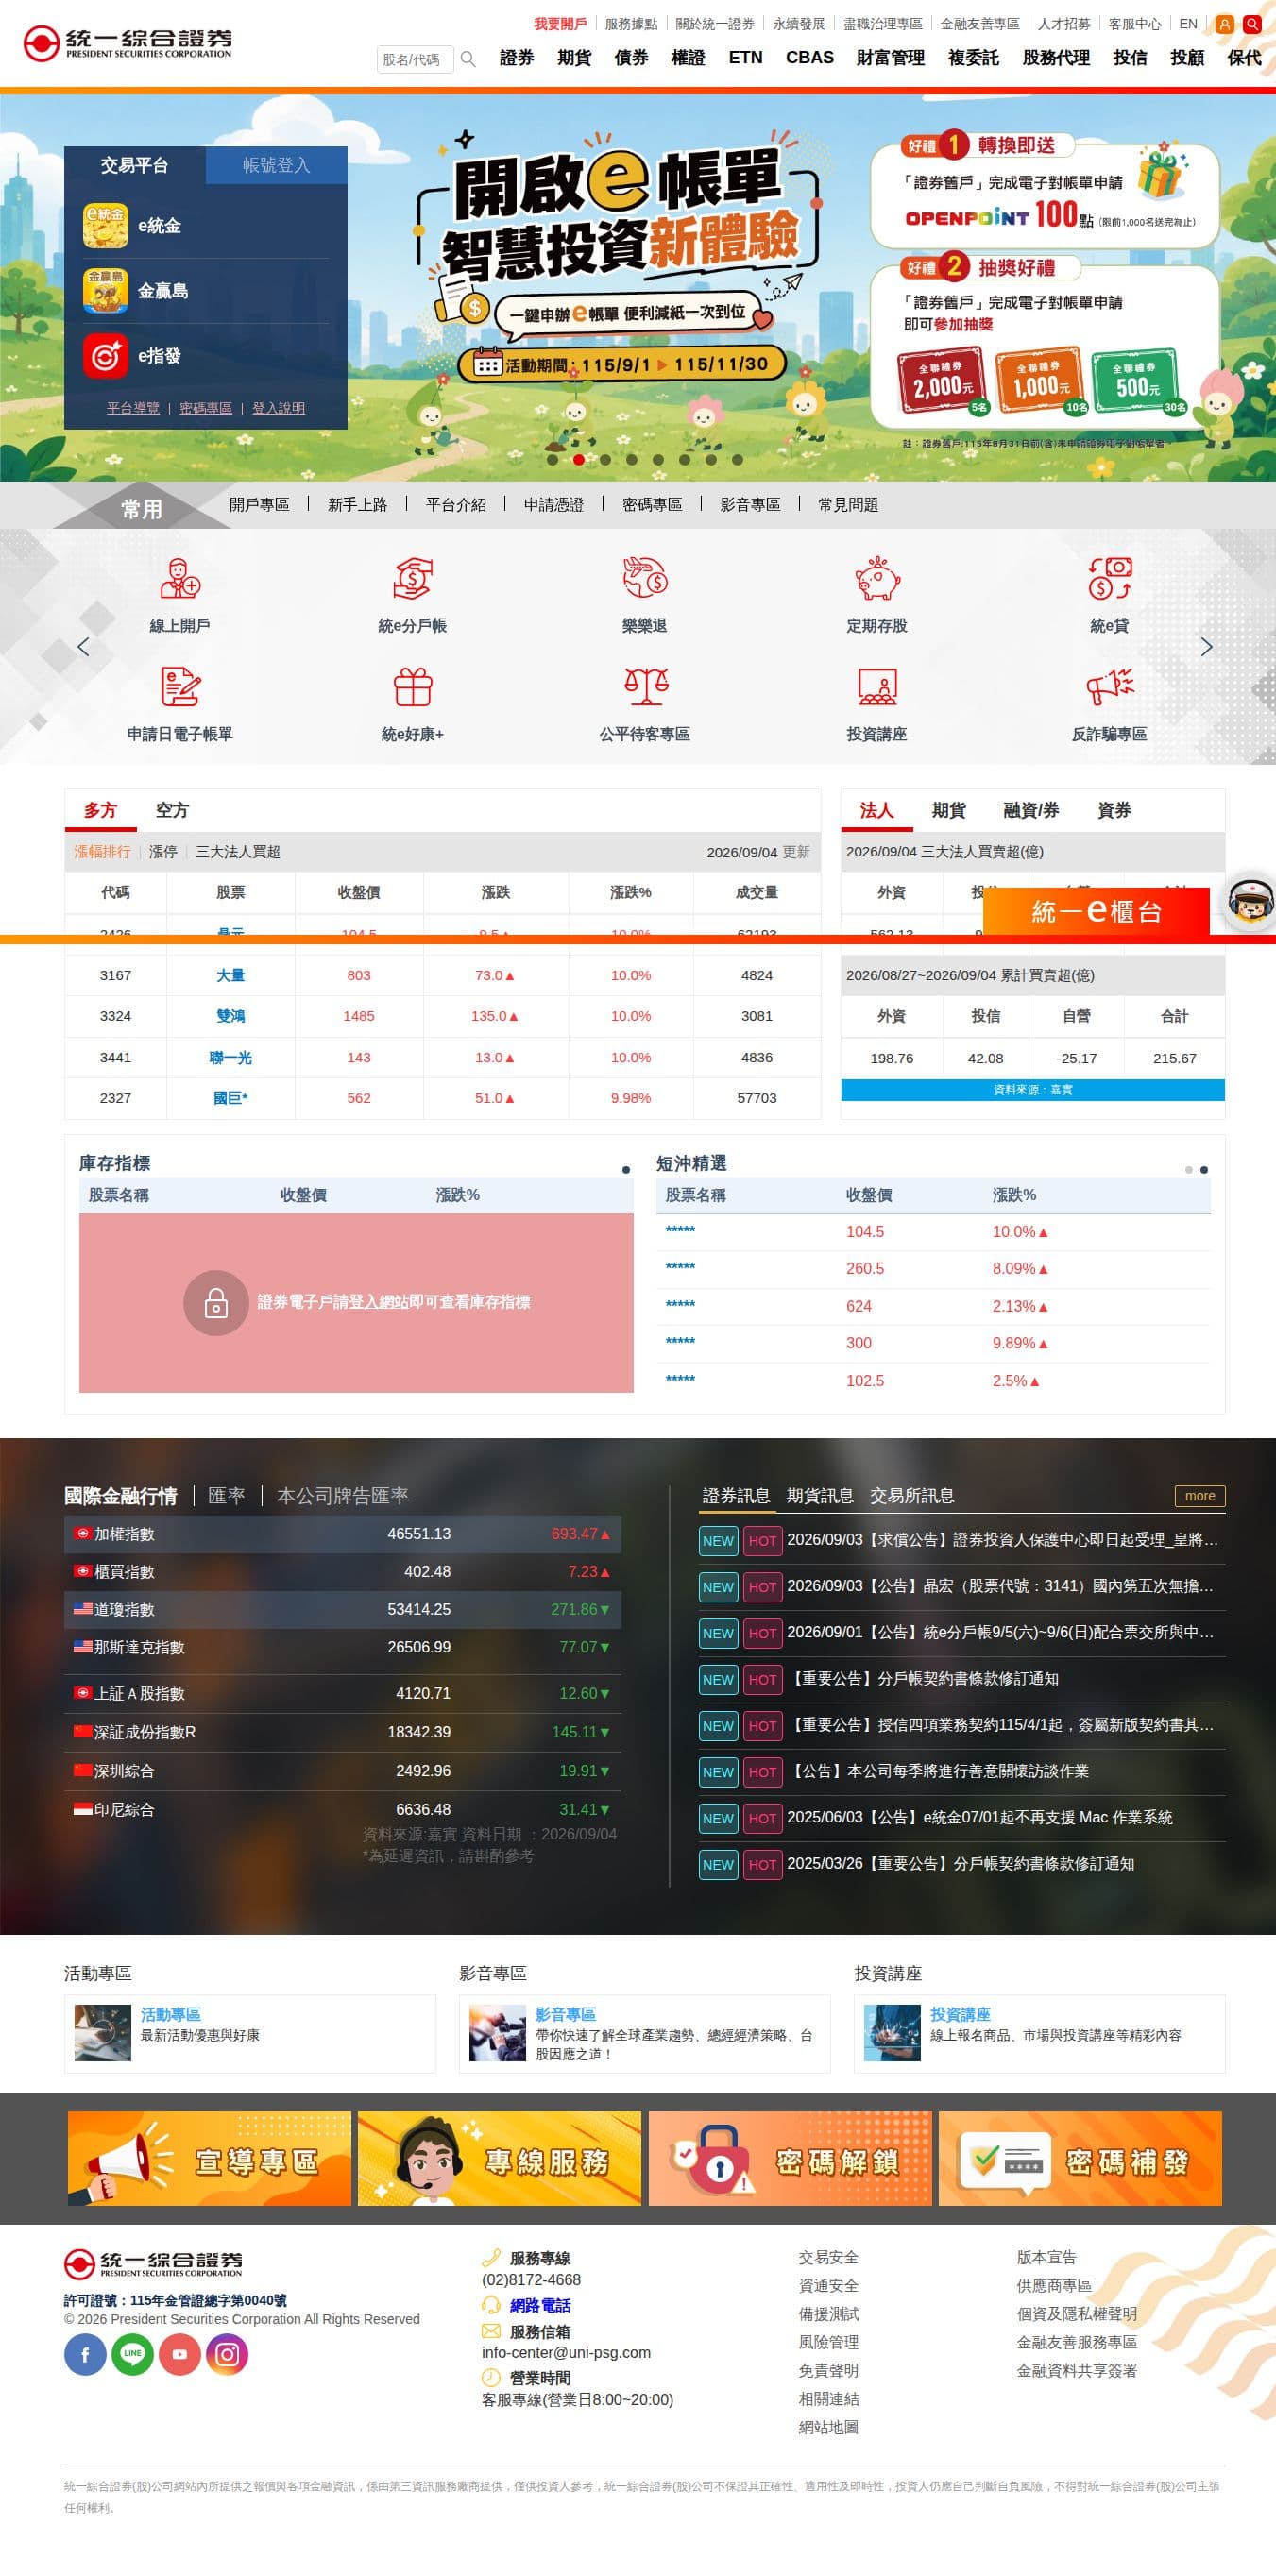Open the 反詐騙專區 megaphone icon
Image resolution: width=1276 pixels, height=2576 pixels.
pyautogui.click(x=1109, y=687)
